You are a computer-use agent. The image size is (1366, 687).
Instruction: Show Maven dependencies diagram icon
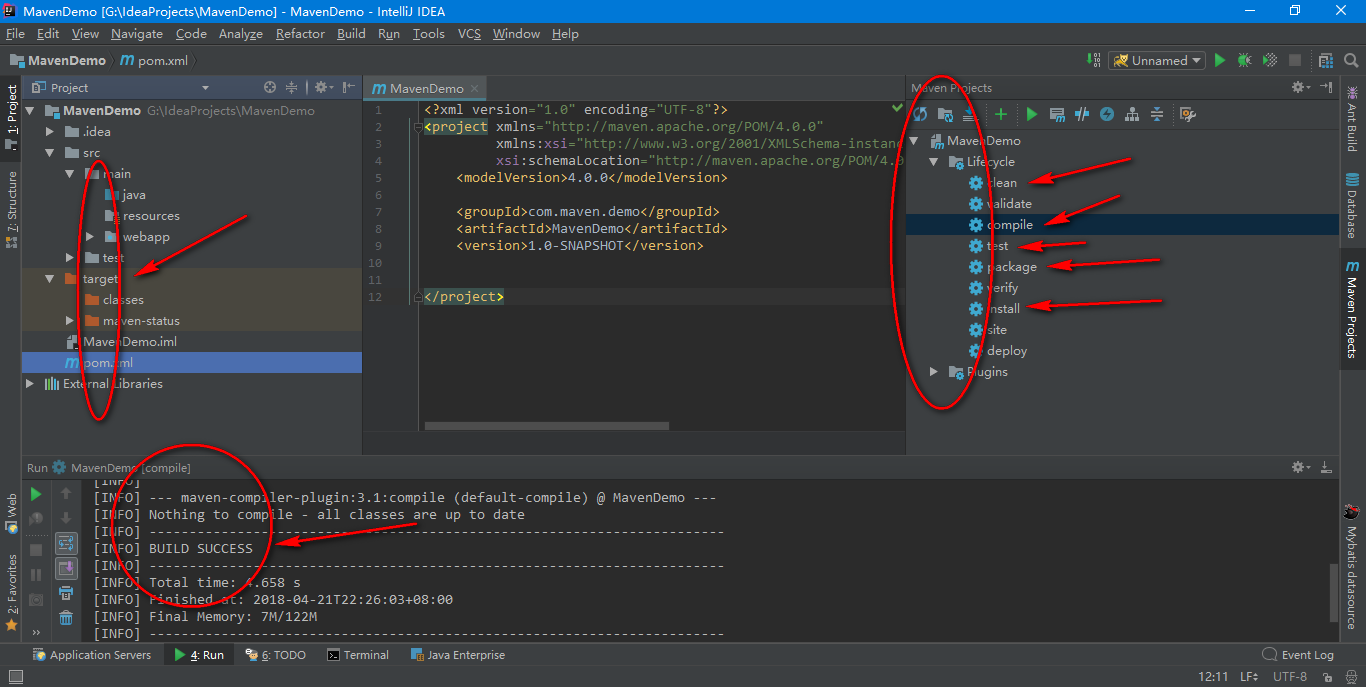click(1132, 114)
